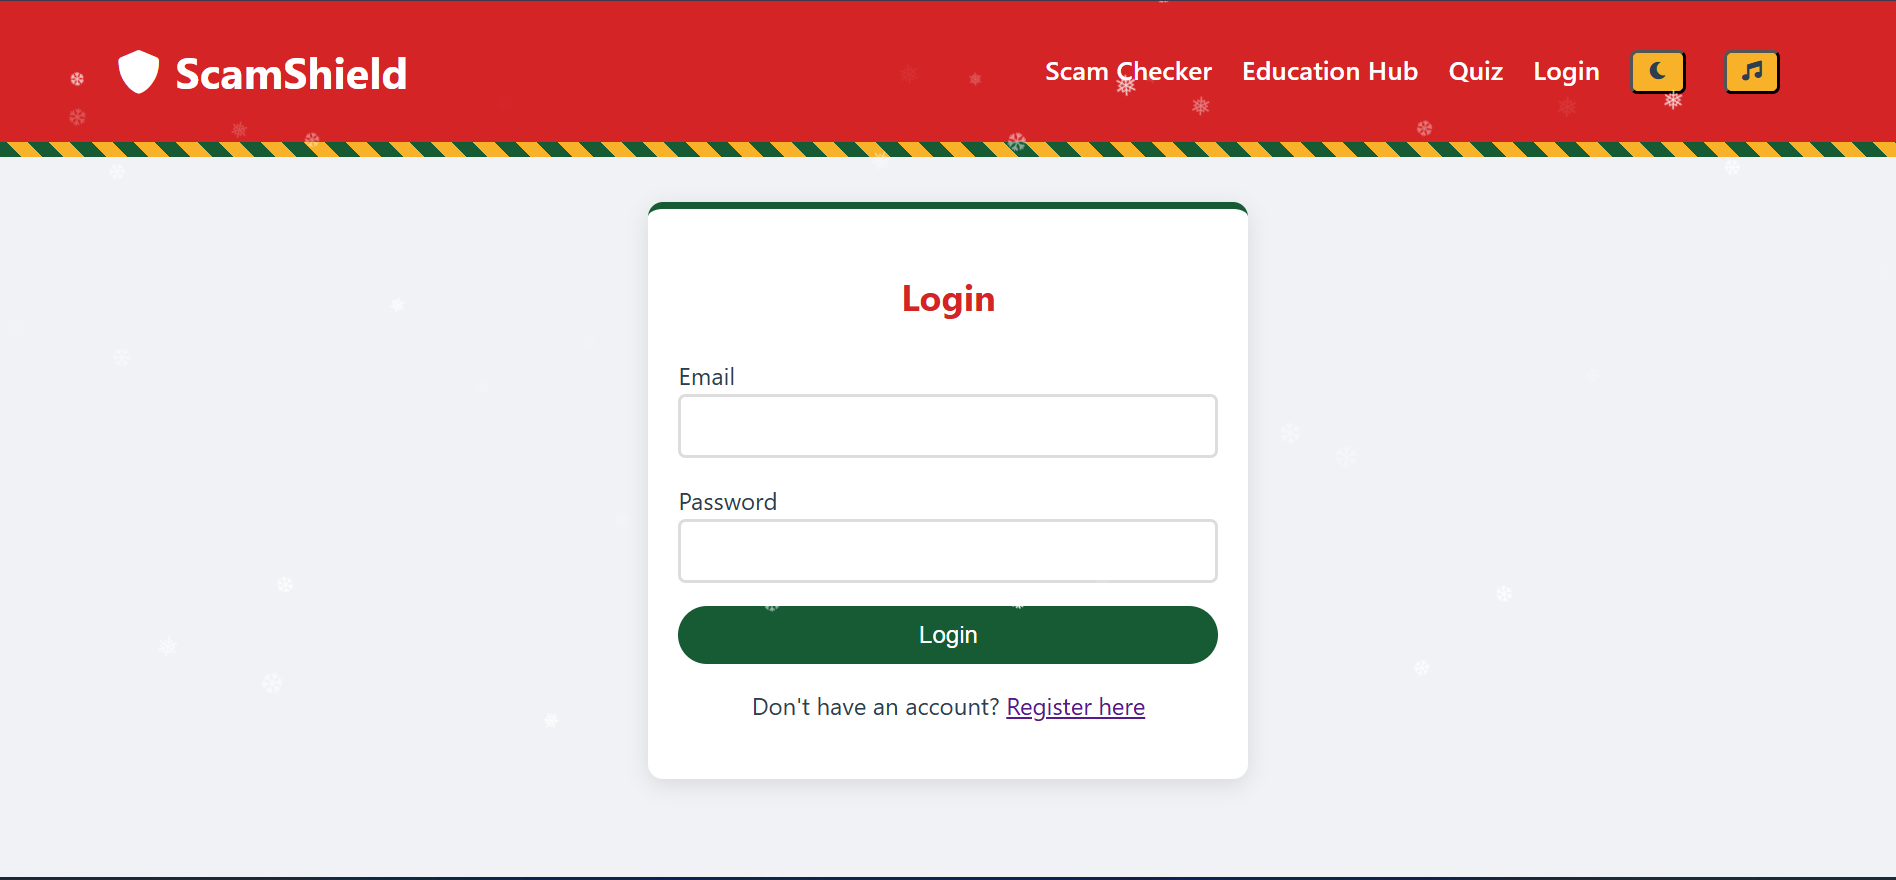Click the empty red header area beside the logo
The height and width of the screenshot is (880, 1896).
point(700,72)
